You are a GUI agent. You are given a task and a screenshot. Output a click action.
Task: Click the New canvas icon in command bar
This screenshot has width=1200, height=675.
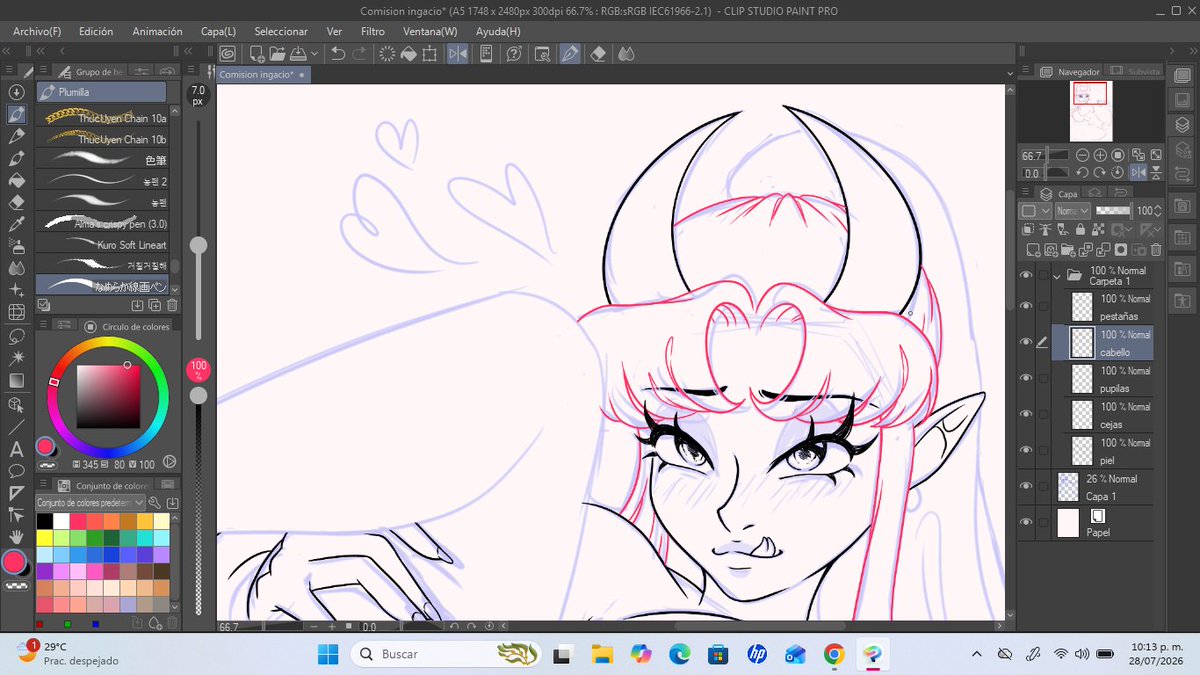coord(257,54)
